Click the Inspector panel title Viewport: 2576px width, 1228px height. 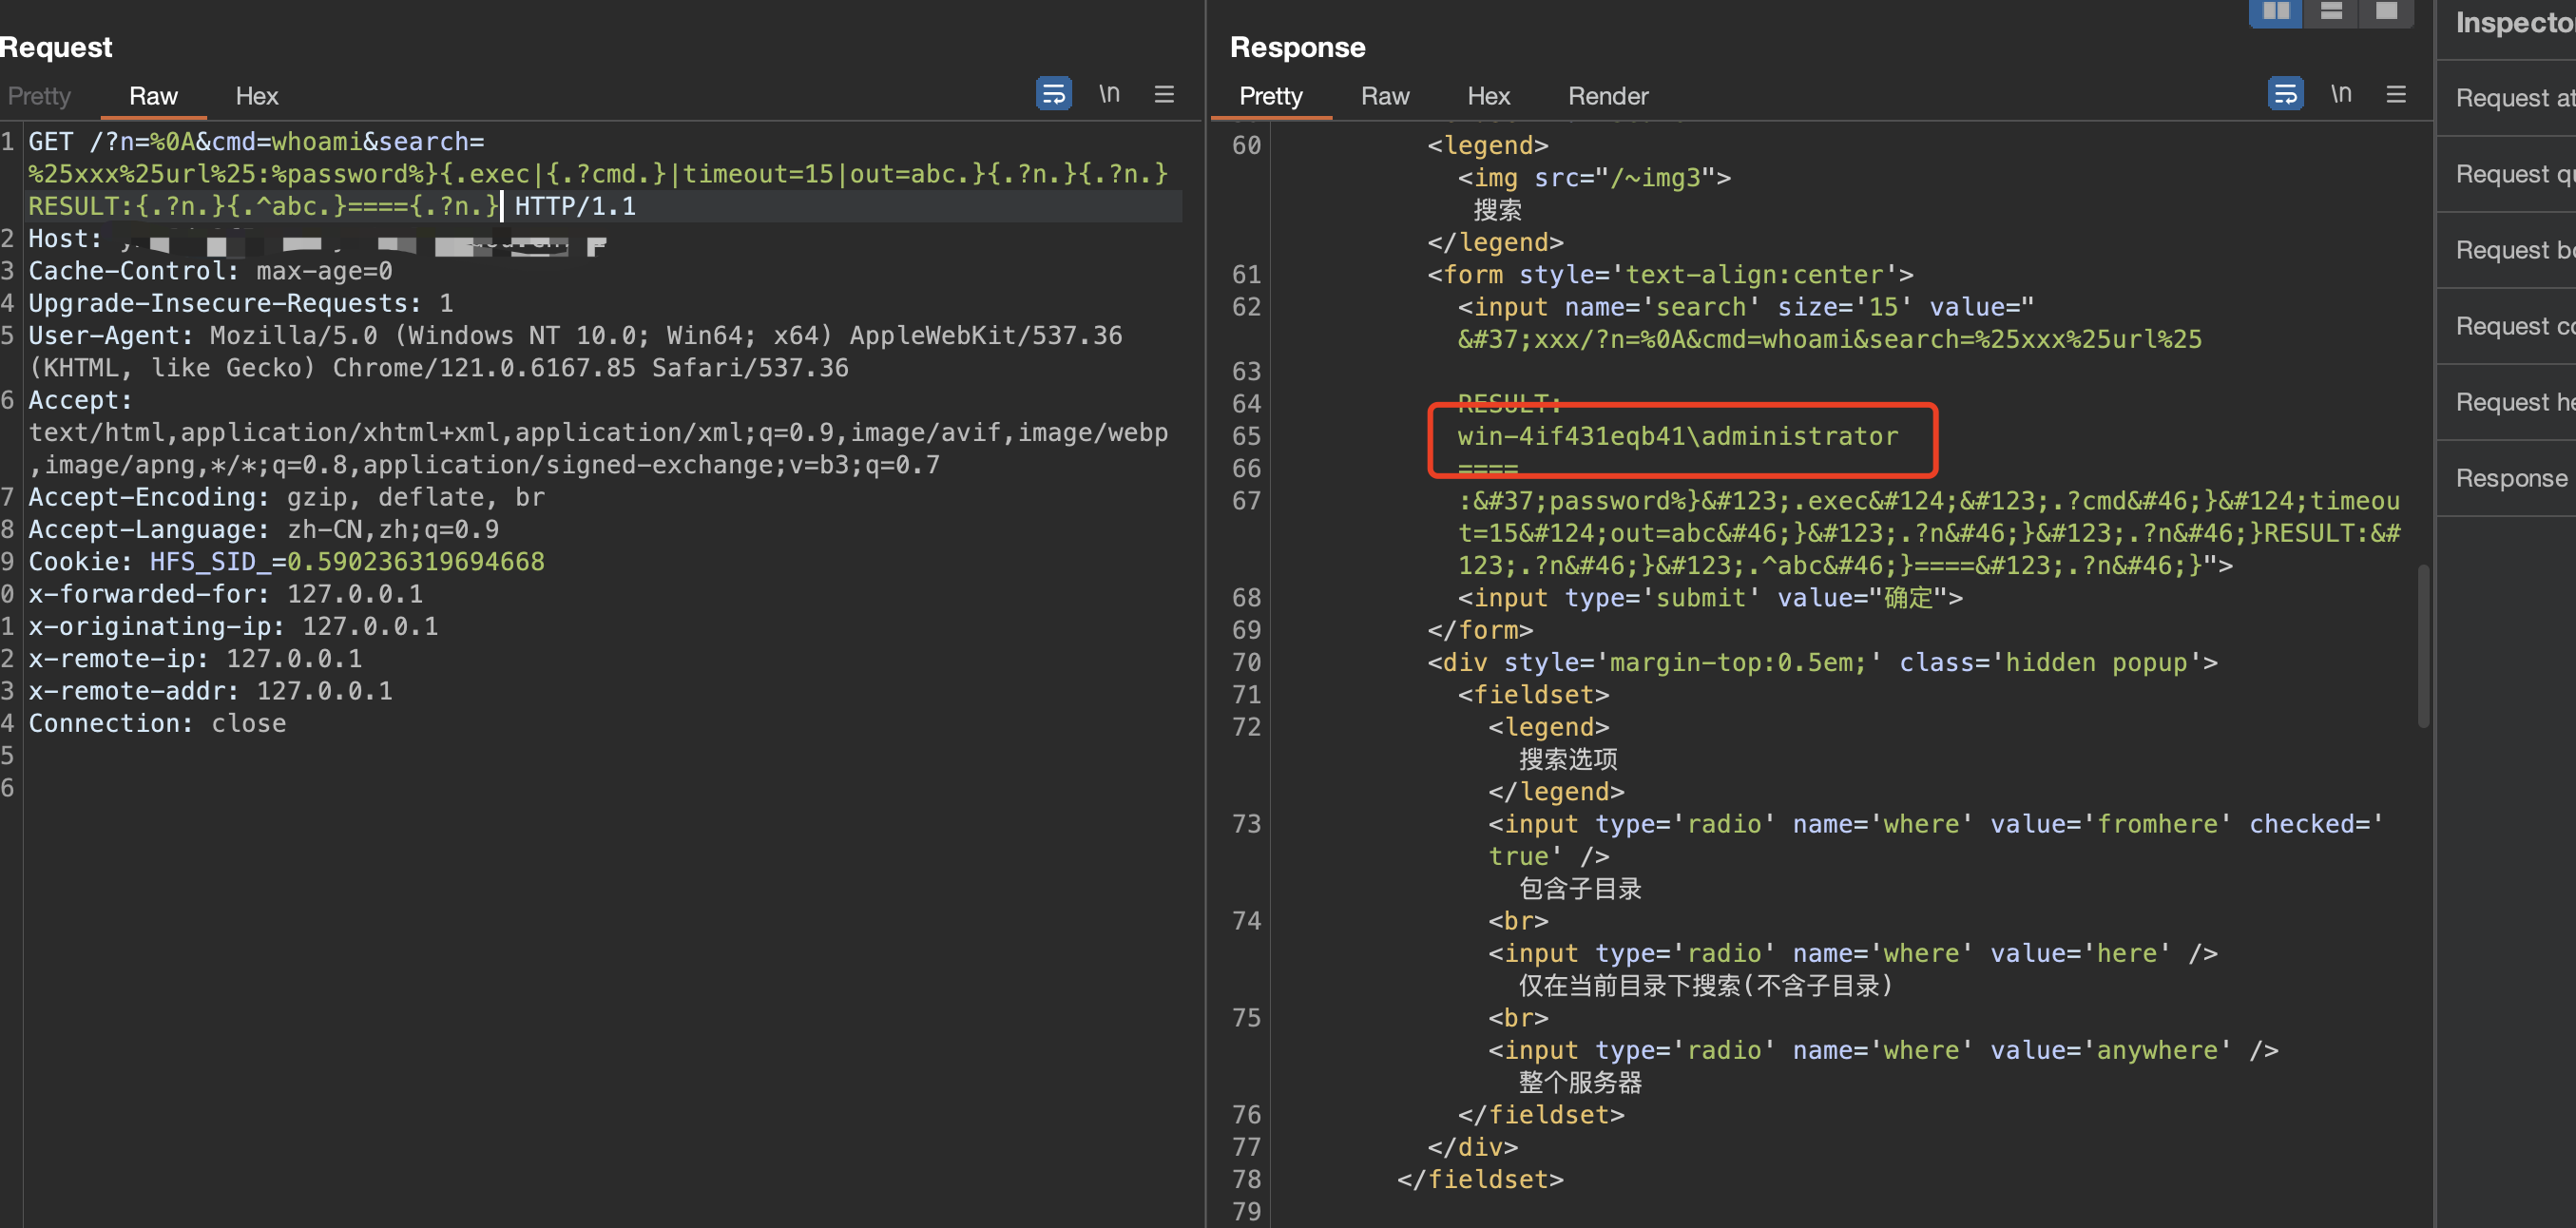[2514, 22]
